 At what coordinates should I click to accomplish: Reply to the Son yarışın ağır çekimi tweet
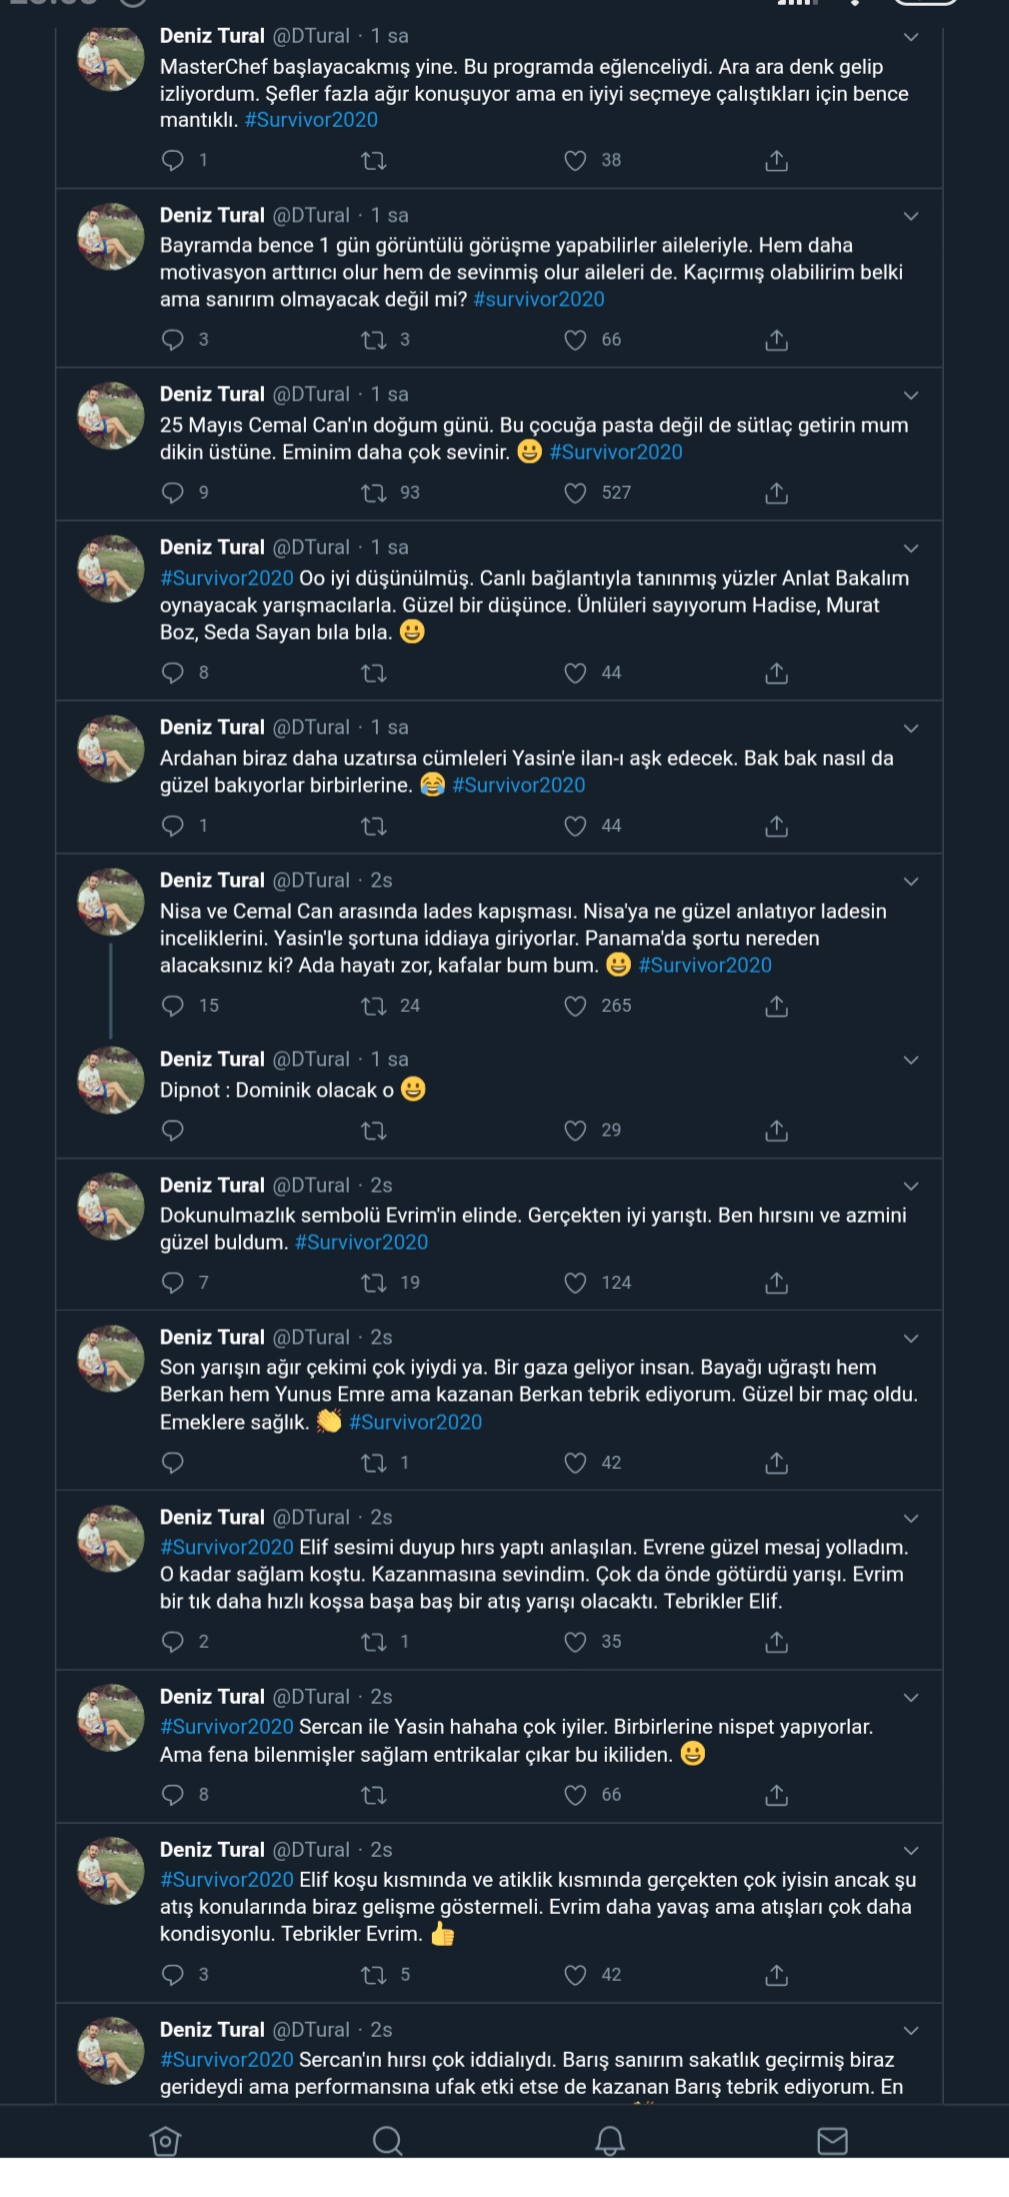(173, 1463)
